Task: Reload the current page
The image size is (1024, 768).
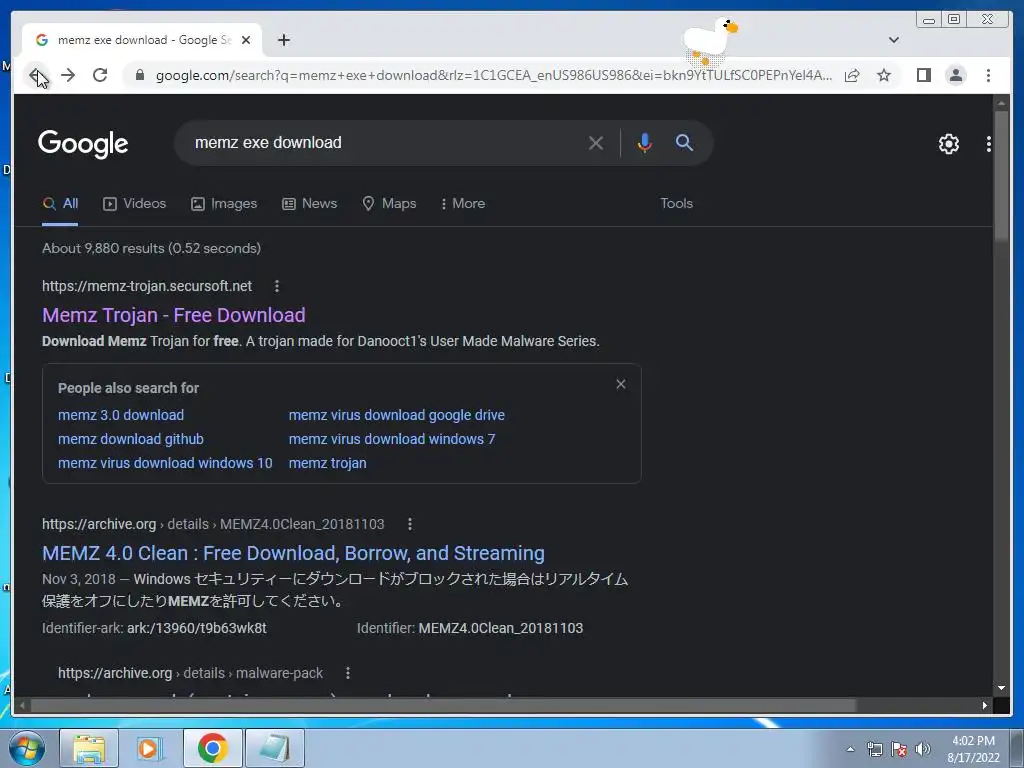Action: pos(100,75)
